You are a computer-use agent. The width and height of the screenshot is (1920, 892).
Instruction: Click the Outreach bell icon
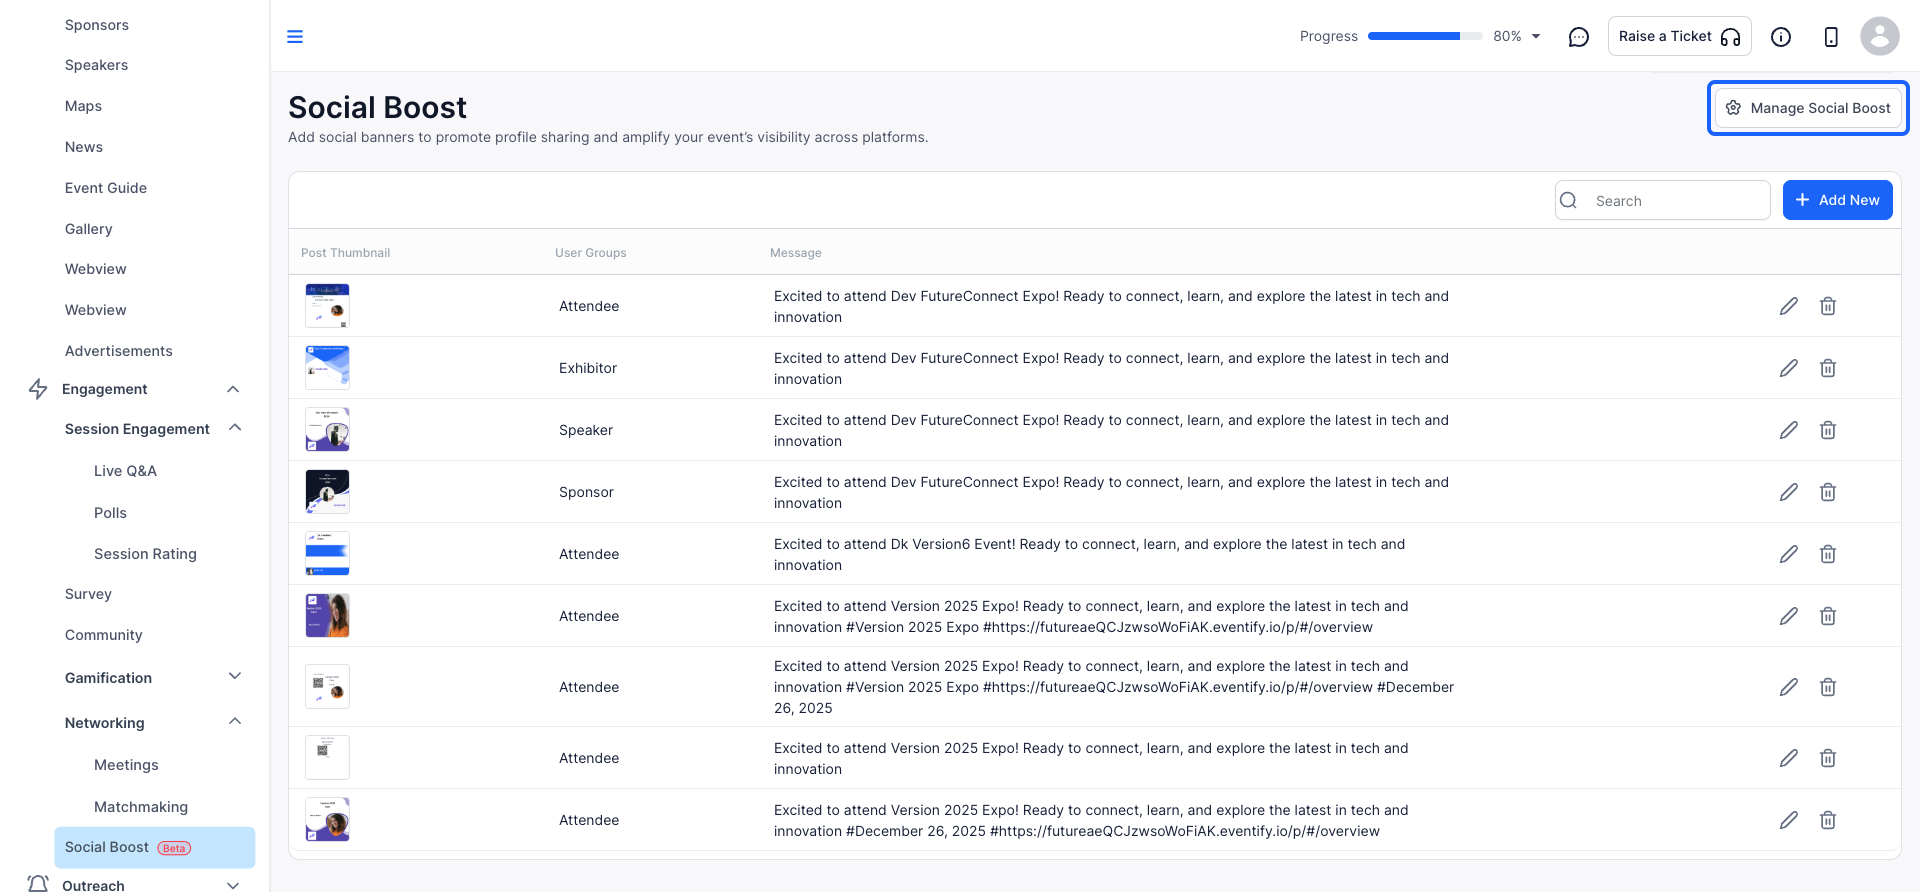click(x=38, y=884)
